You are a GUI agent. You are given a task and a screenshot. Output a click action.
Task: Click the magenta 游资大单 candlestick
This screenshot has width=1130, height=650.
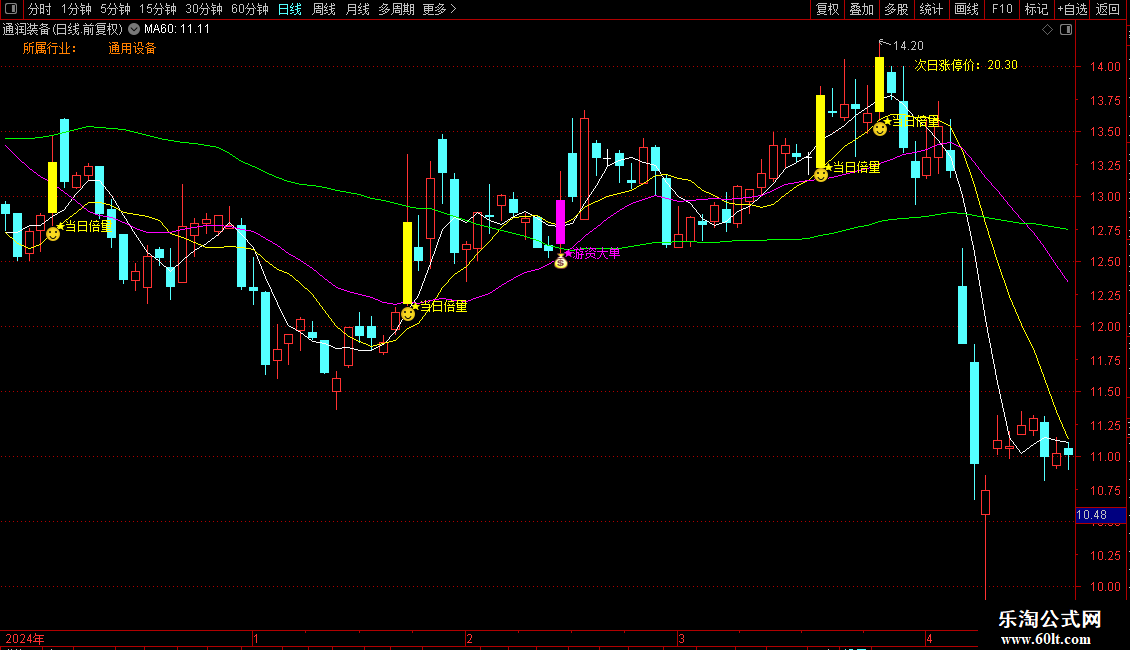tap(561, 222)
